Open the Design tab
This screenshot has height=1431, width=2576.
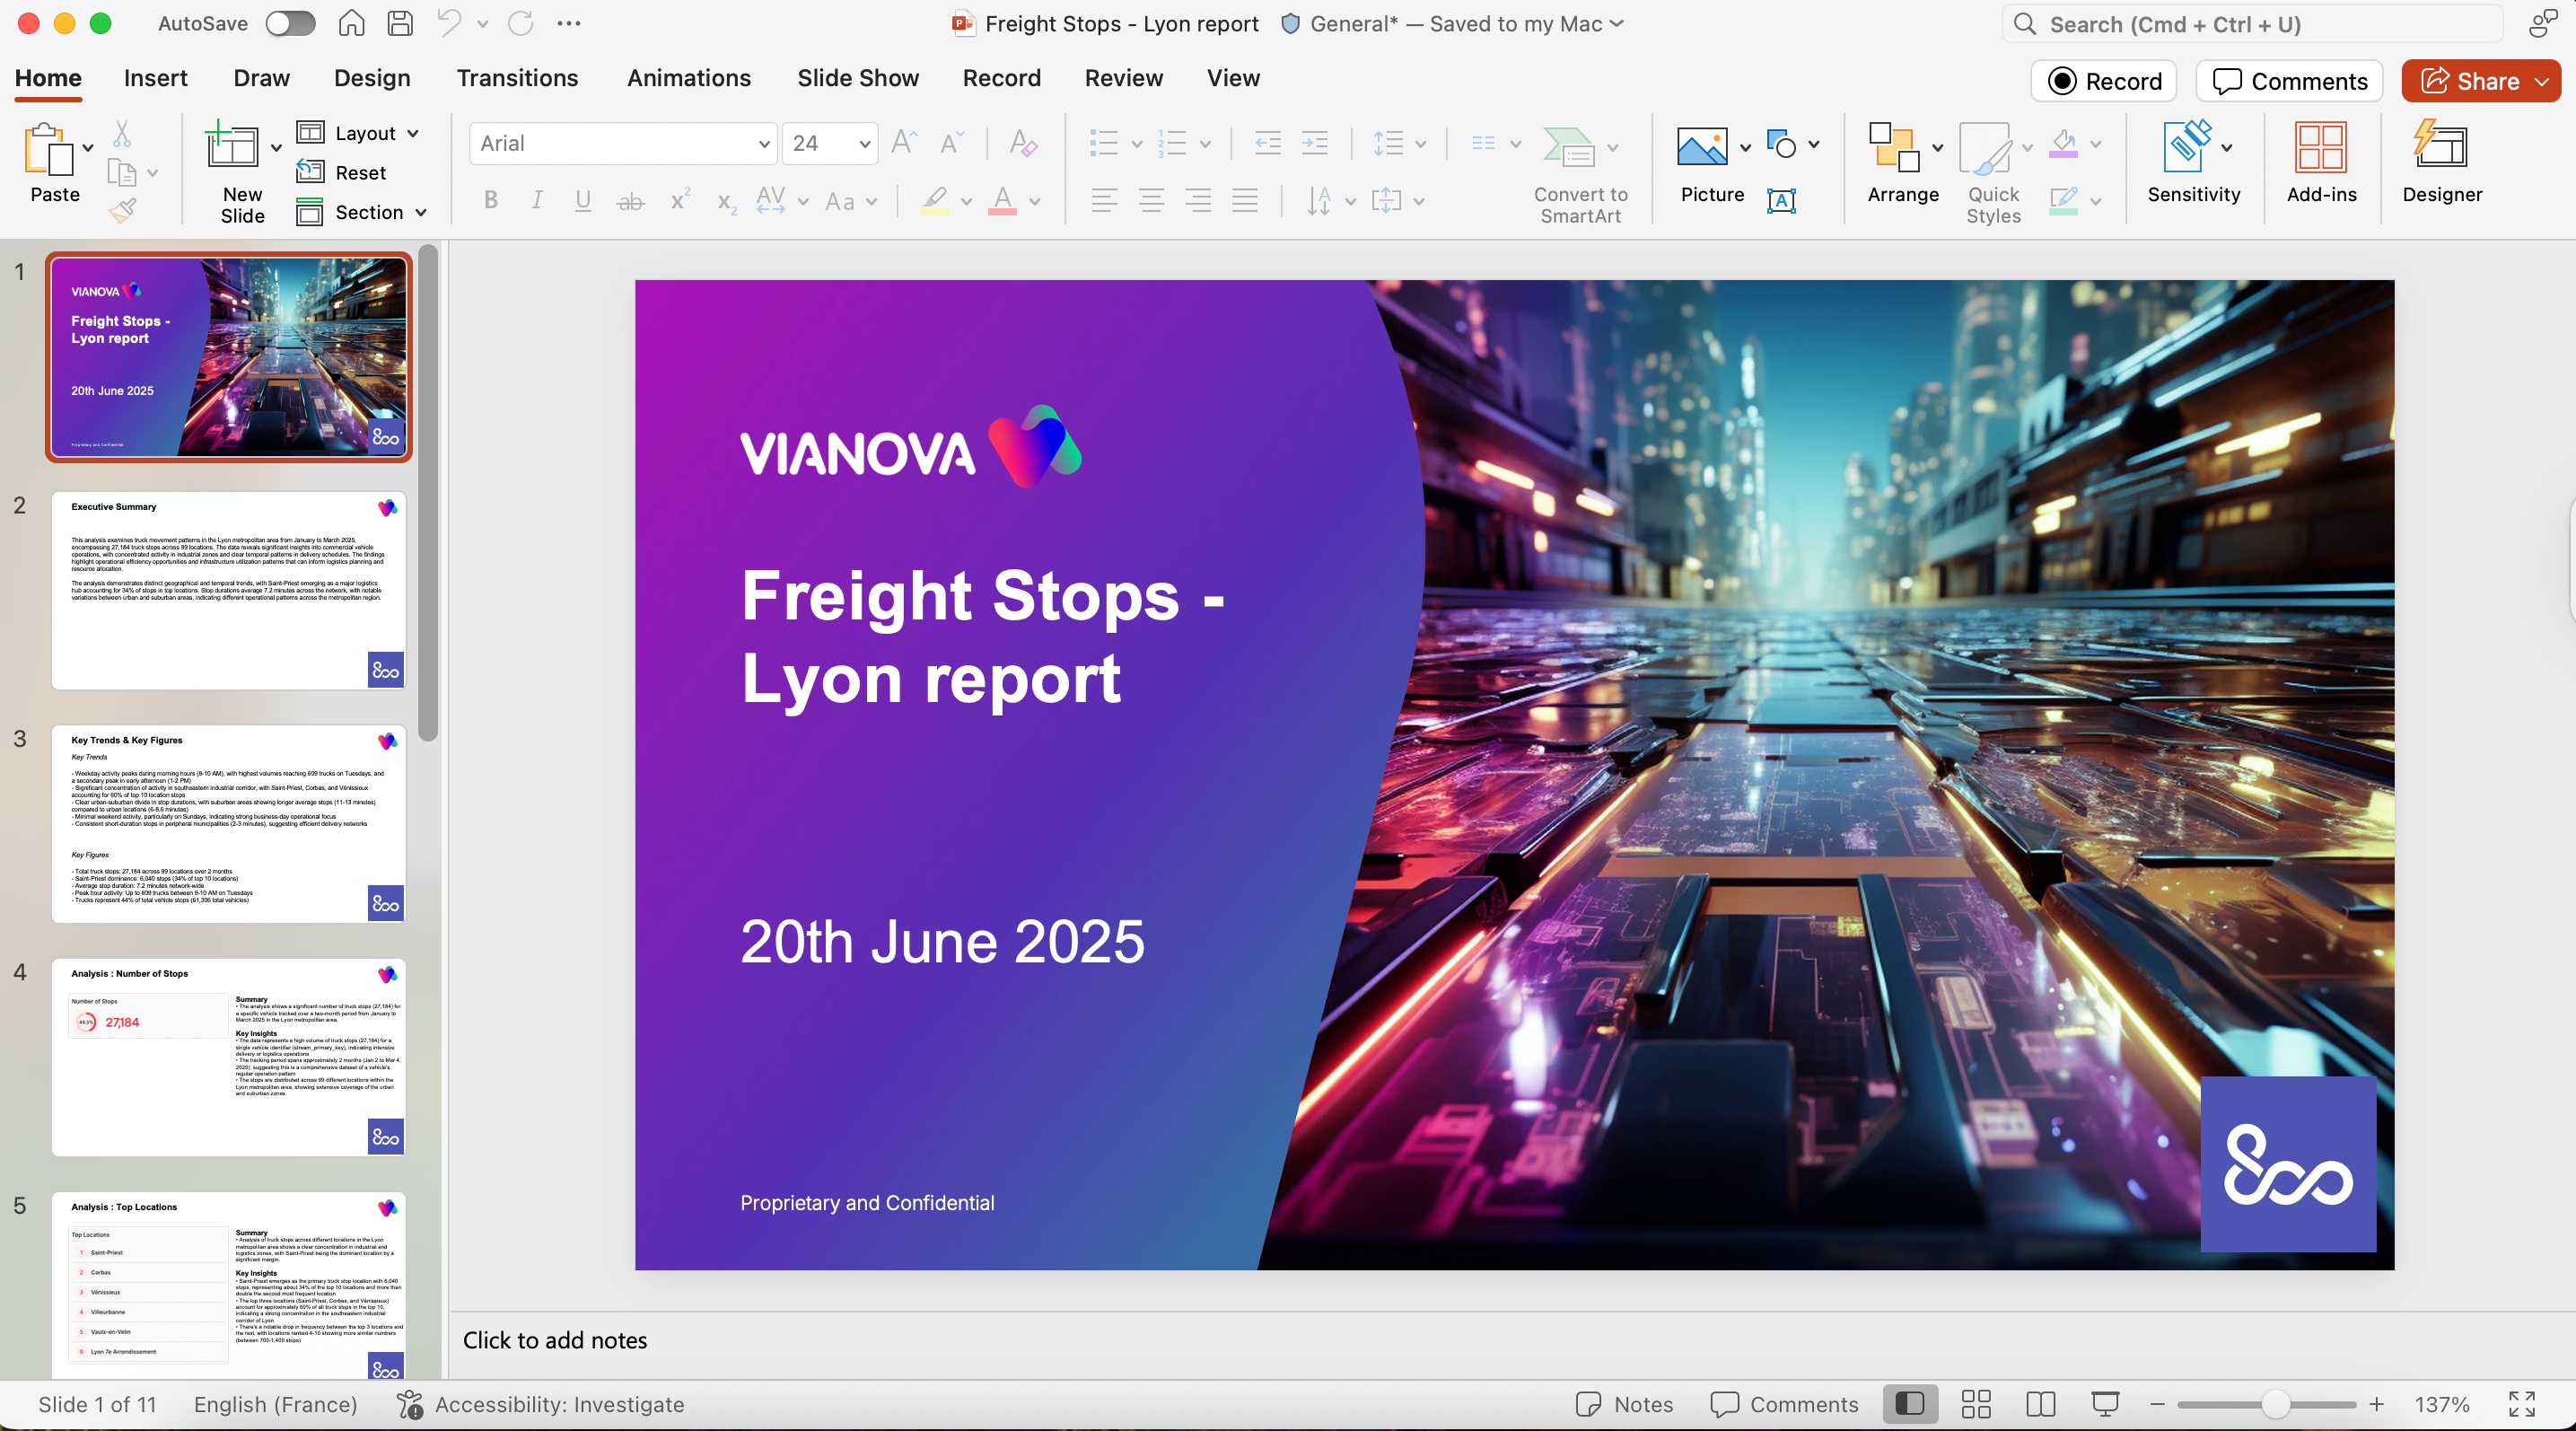(x=372, y=78)
